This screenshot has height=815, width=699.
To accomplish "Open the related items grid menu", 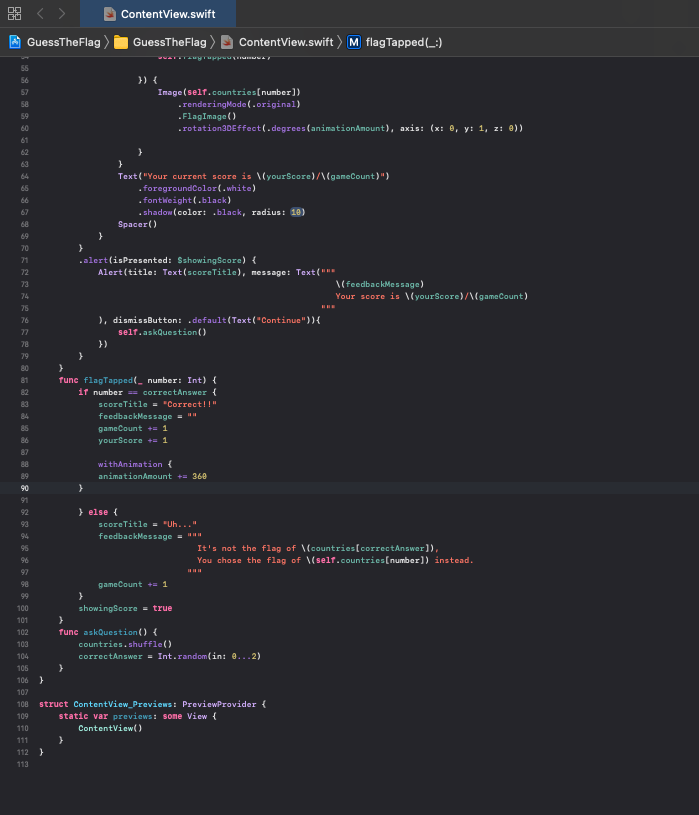I will coord(15,14).
